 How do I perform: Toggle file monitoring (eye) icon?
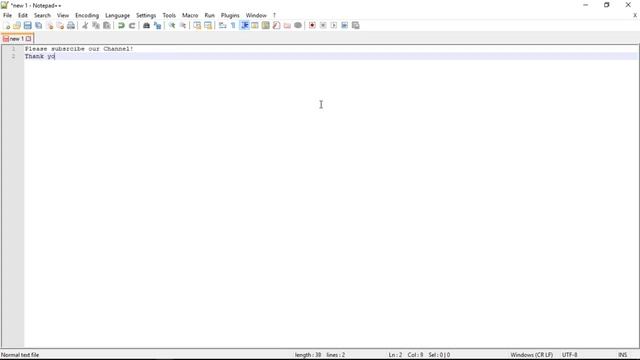(x=298, y=25)
